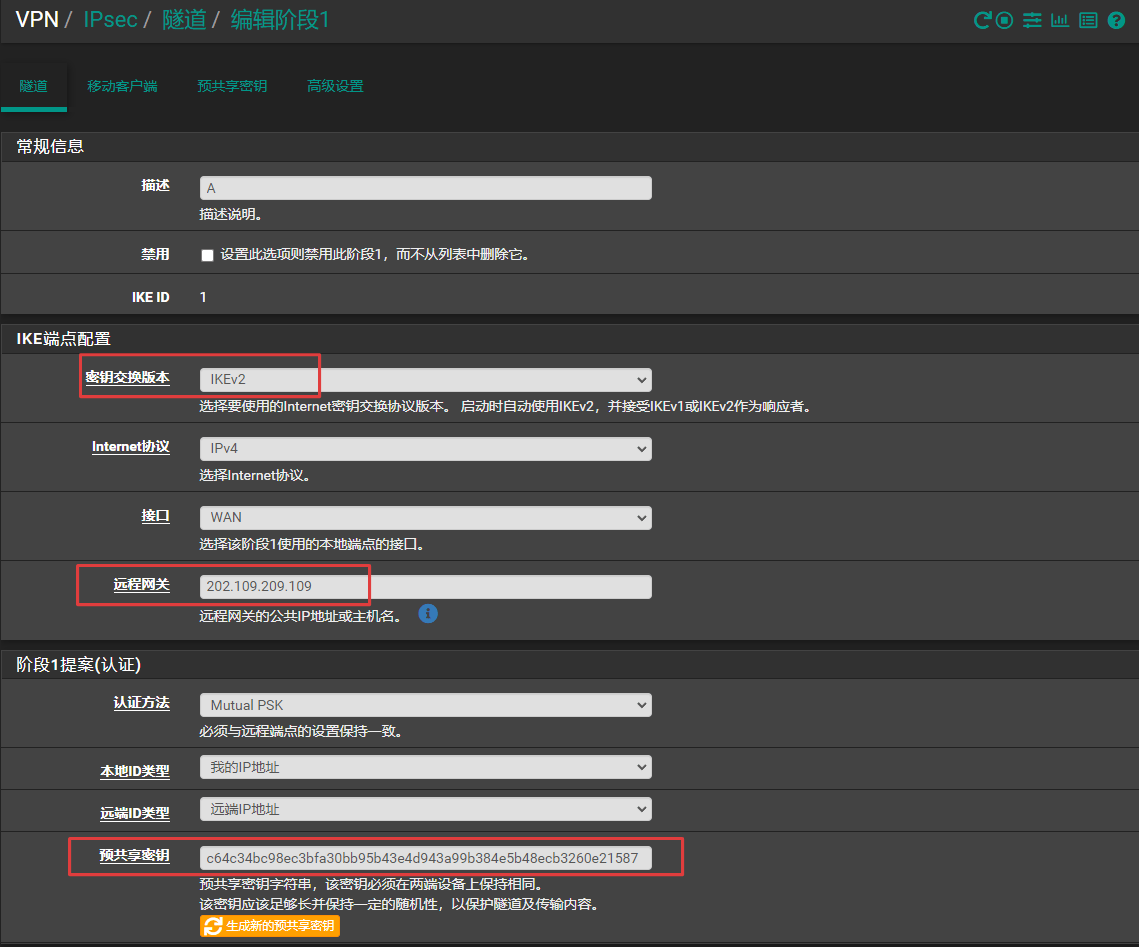Open related settings sliders icon

click(1032, 20)
